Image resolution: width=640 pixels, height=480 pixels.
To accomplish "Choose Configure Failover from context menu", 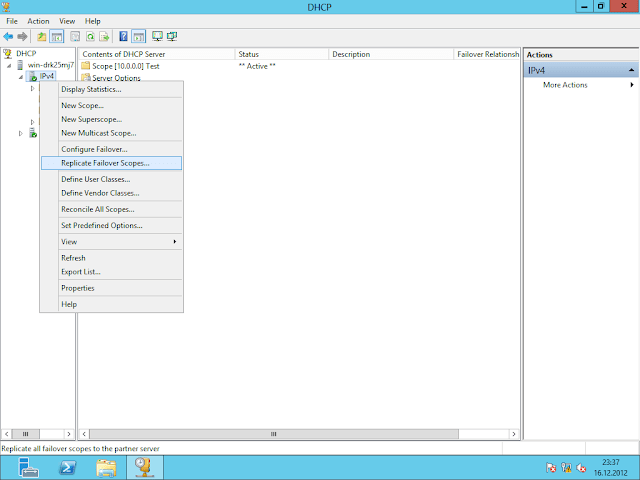I will [91, 149].
